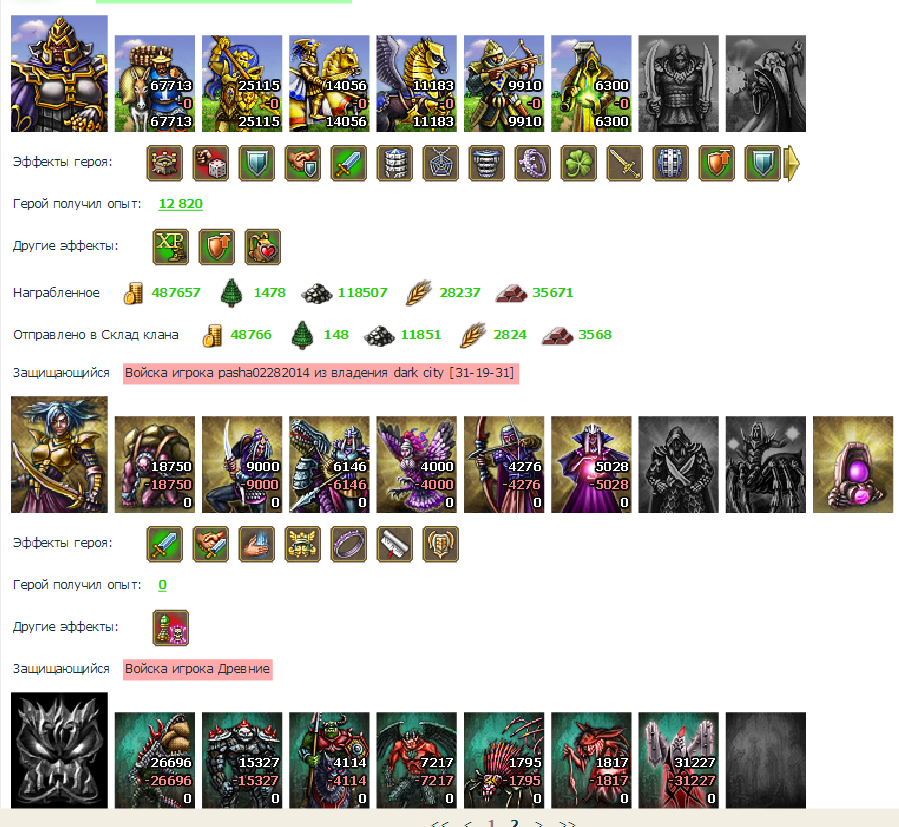Click the castle hero effect icon

[x=165, y=163]
